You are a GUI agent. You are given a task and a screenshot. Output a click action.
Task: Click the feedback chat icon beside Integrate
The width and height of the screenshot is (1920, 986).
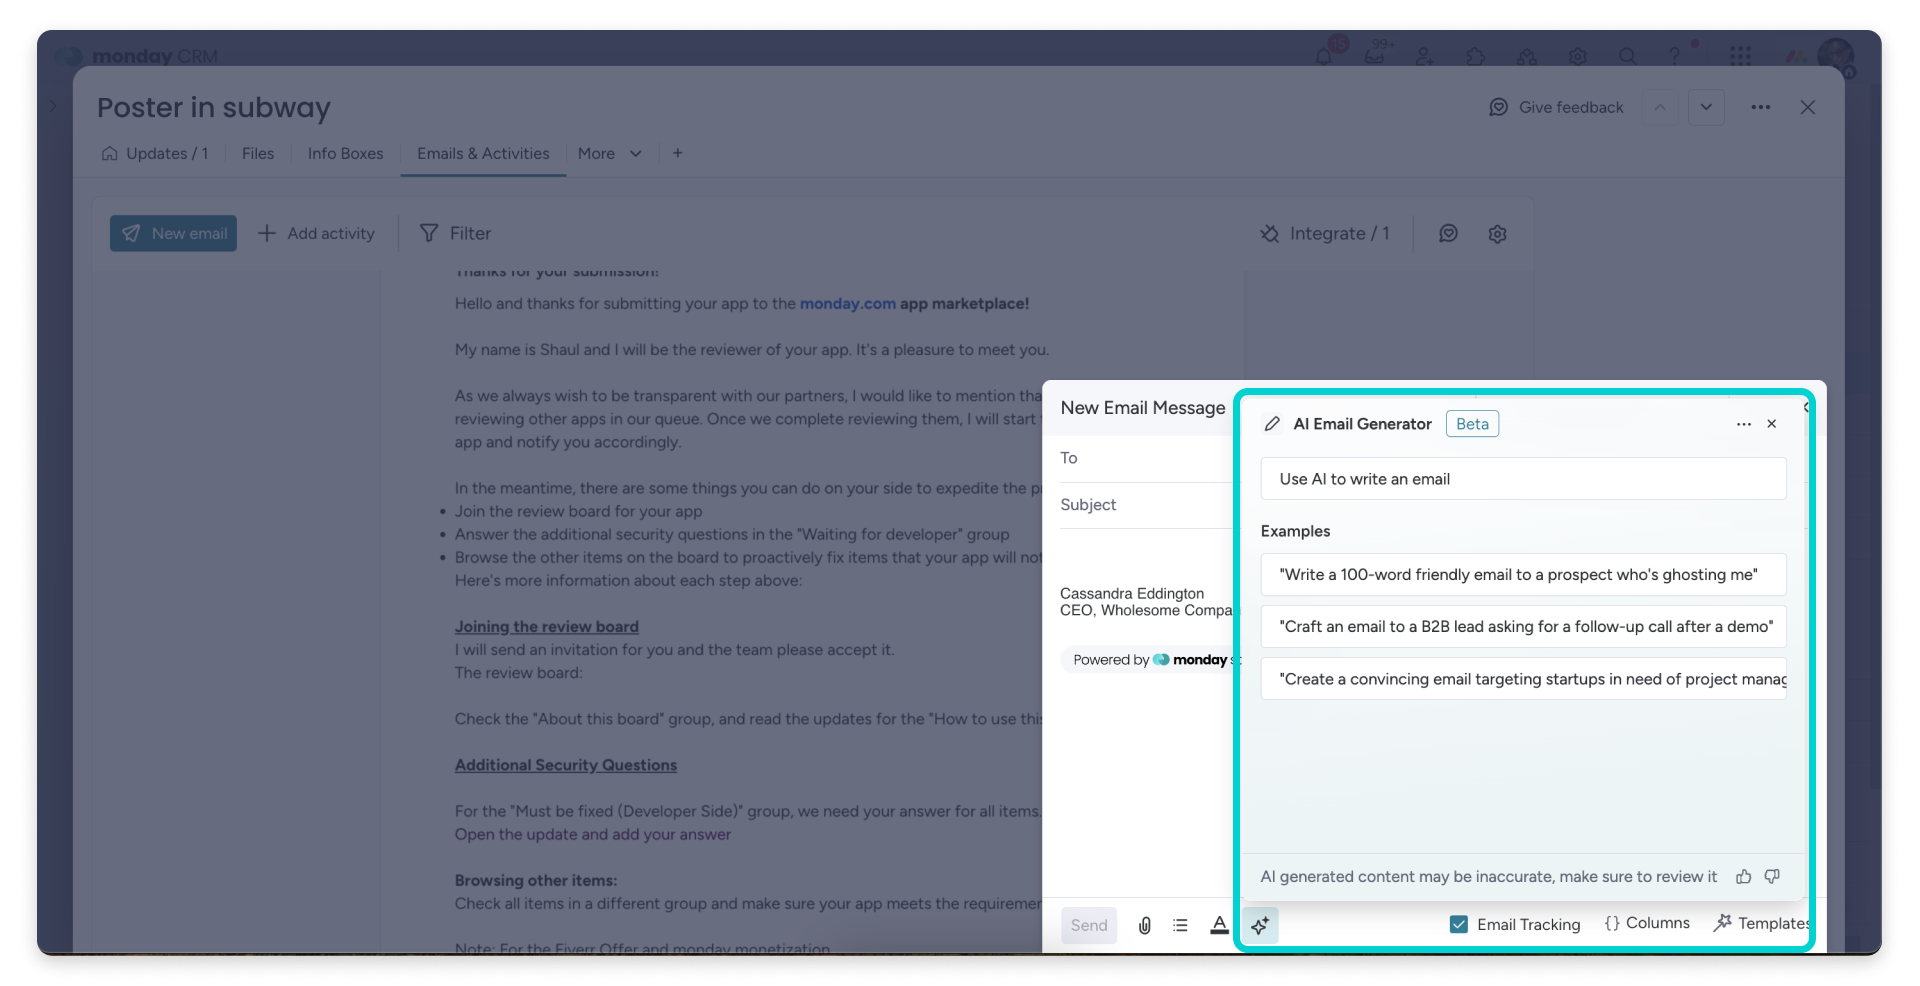click(x=1448, y=233)
